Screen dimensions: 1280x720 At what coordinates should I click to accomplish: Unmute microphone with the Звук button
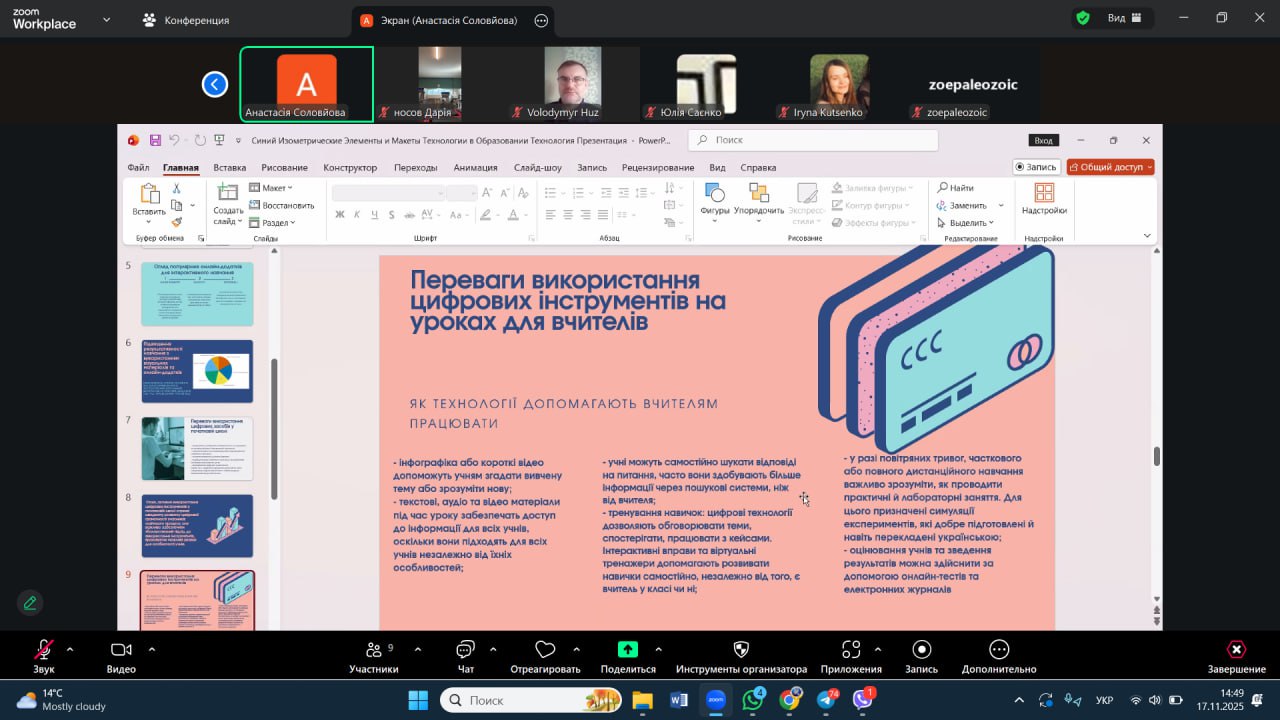click(44, 651)
